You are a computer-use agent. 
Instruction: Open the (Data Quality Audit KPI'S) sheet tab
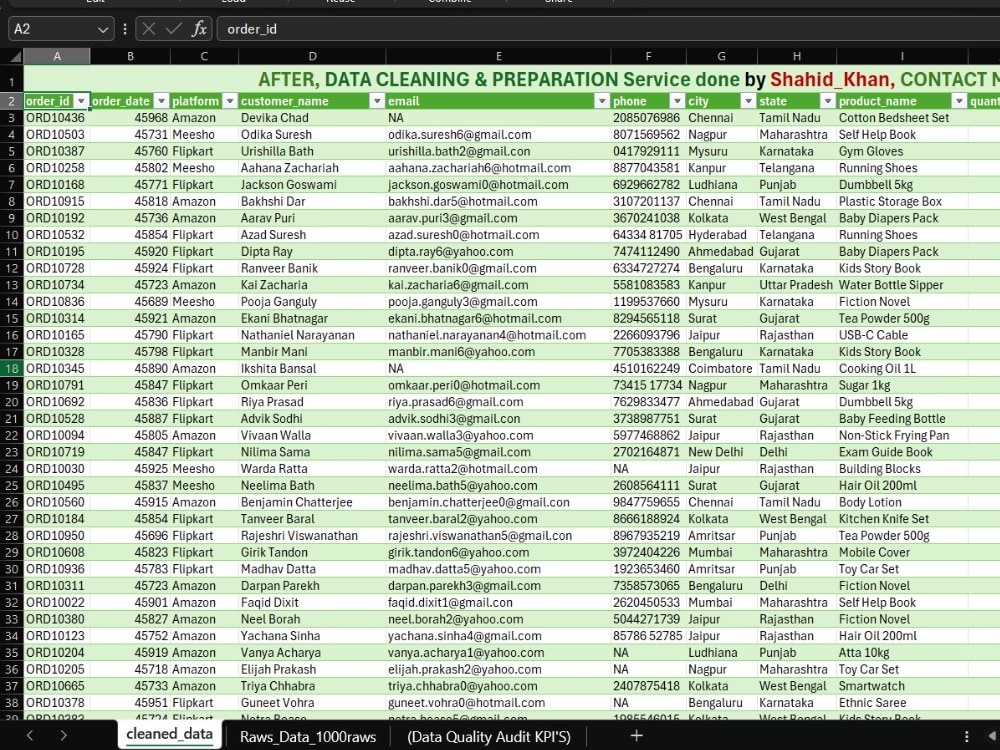[489, 737]
